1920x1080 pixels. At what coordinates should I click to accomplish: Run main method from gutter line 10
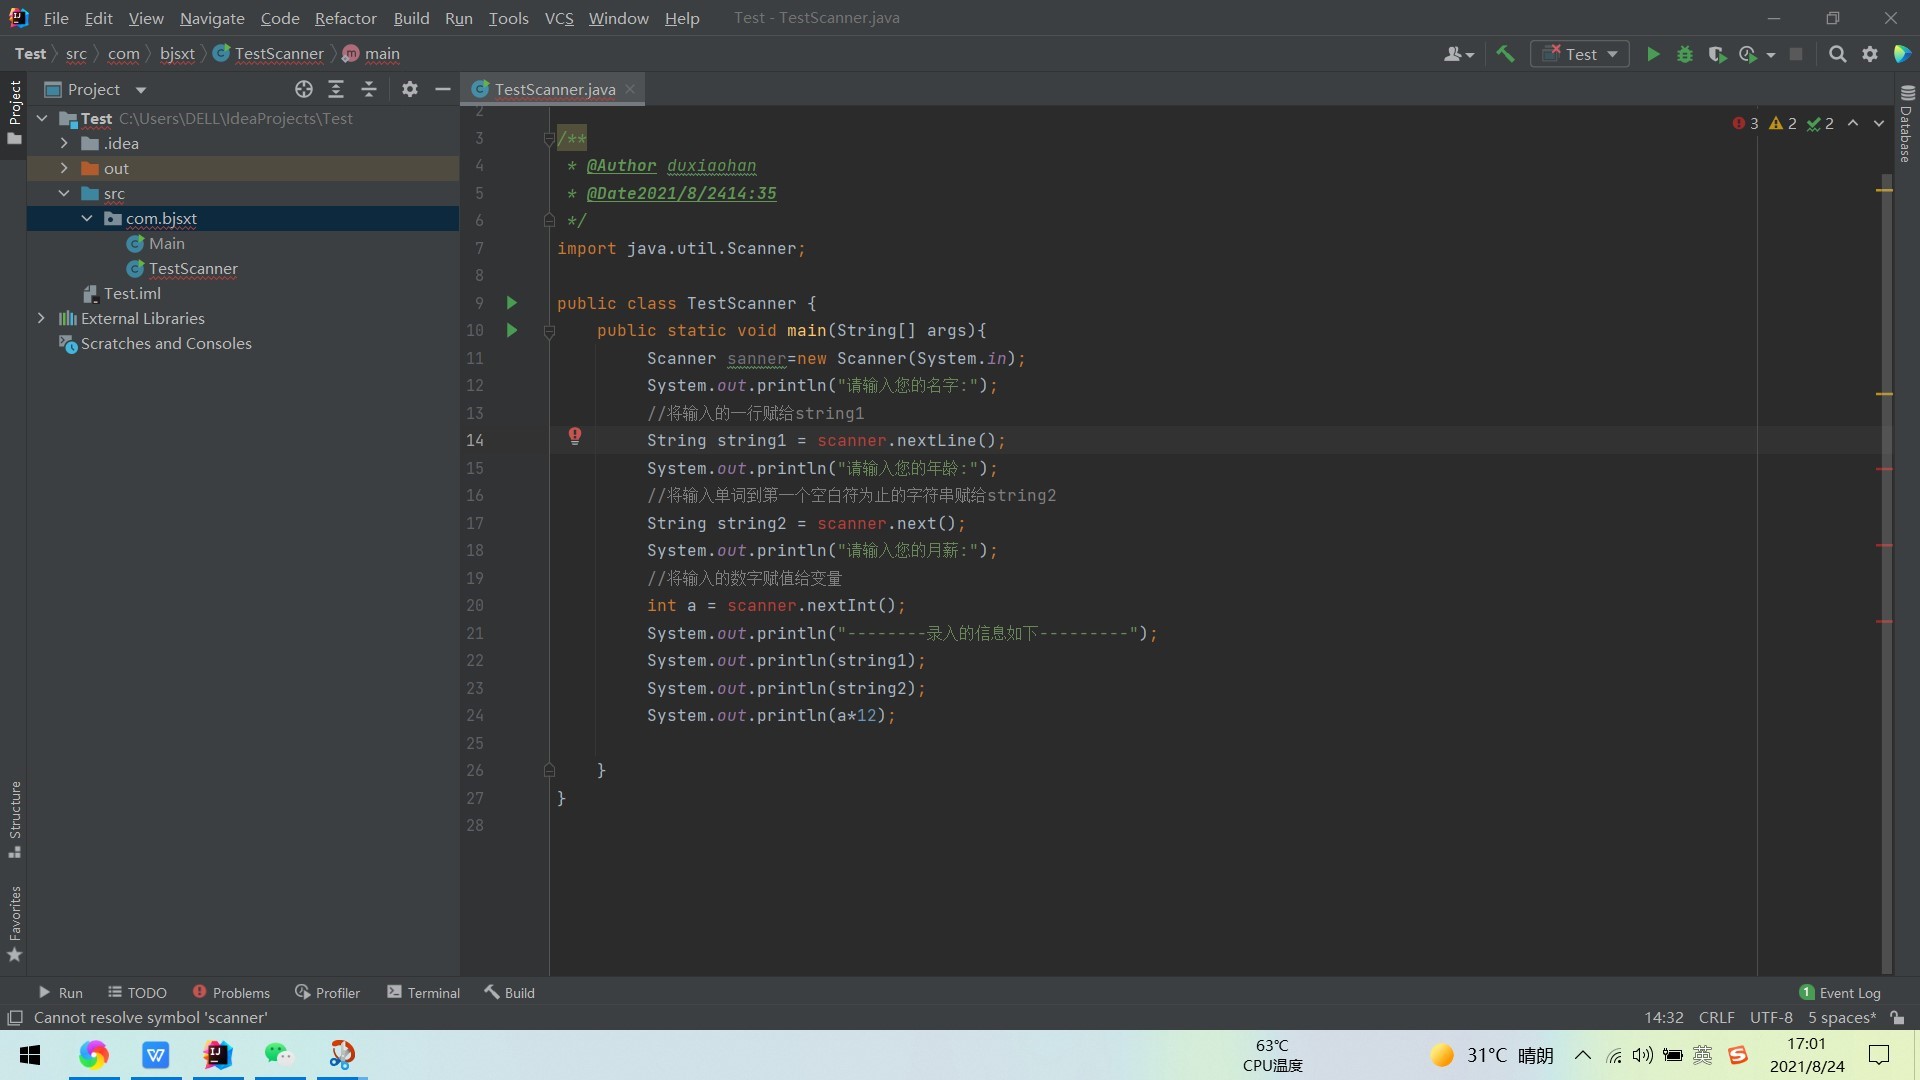512,330
